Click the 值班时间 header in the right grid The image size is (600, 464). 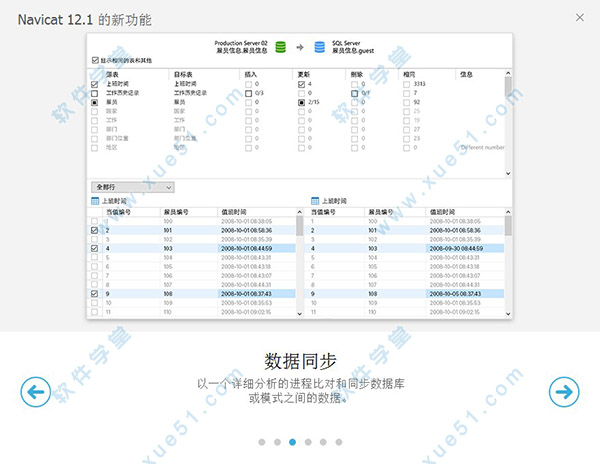pos(442,212)
